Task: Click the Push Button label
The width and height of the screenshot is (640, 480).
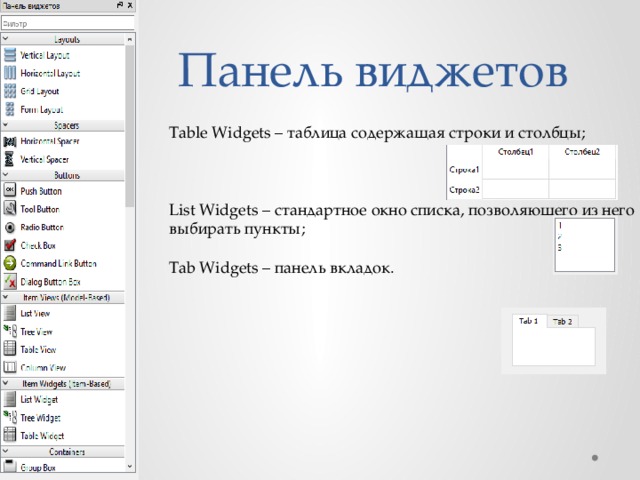Action: pyautogui.click(x=41, y=191)
